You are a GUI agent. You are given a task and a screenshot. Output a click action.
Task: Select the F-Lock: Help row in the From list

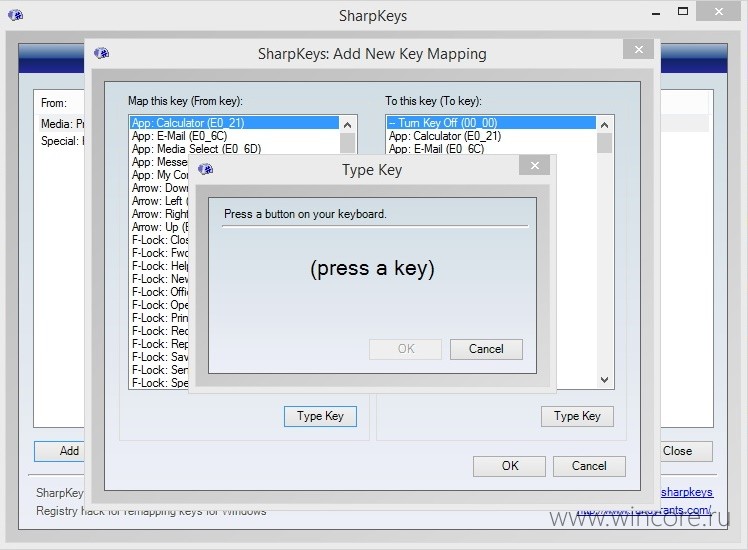pyautogui.click(x=159, y=266)
